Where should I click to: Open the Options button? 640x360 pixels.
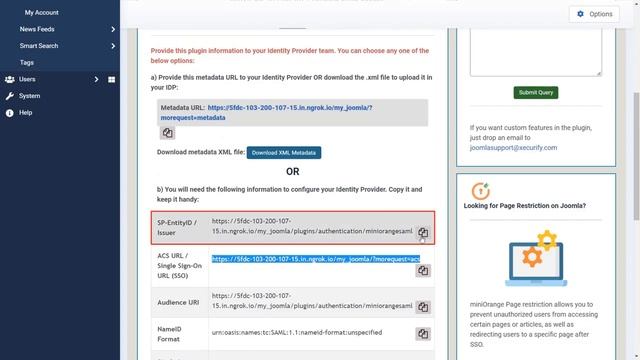594,14
